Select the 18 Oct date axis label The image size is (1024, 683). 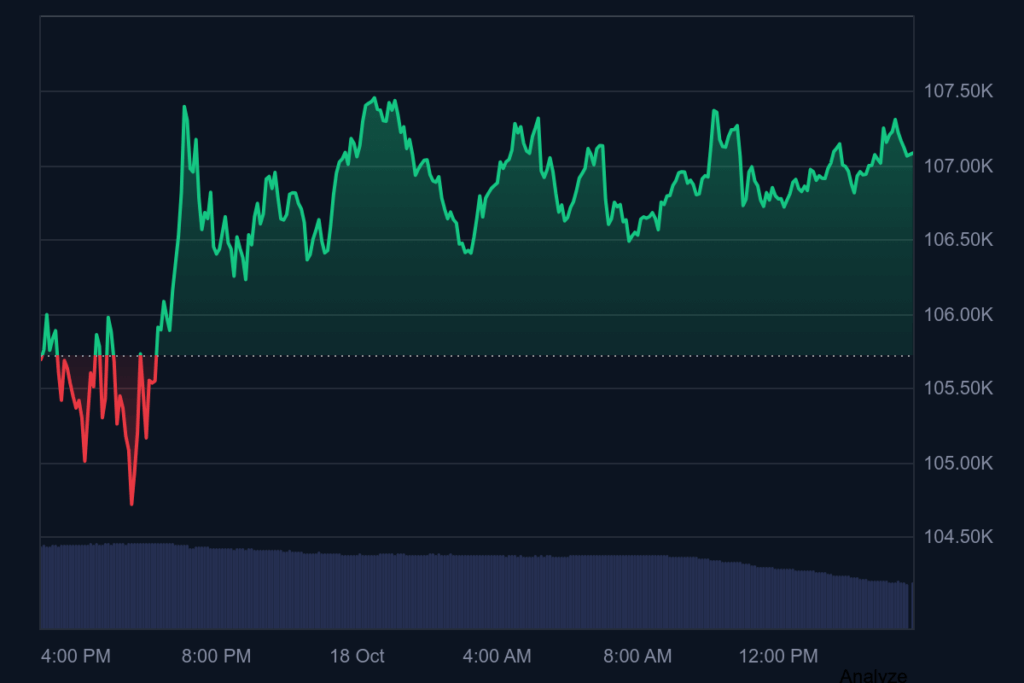(x=357, y=656)
